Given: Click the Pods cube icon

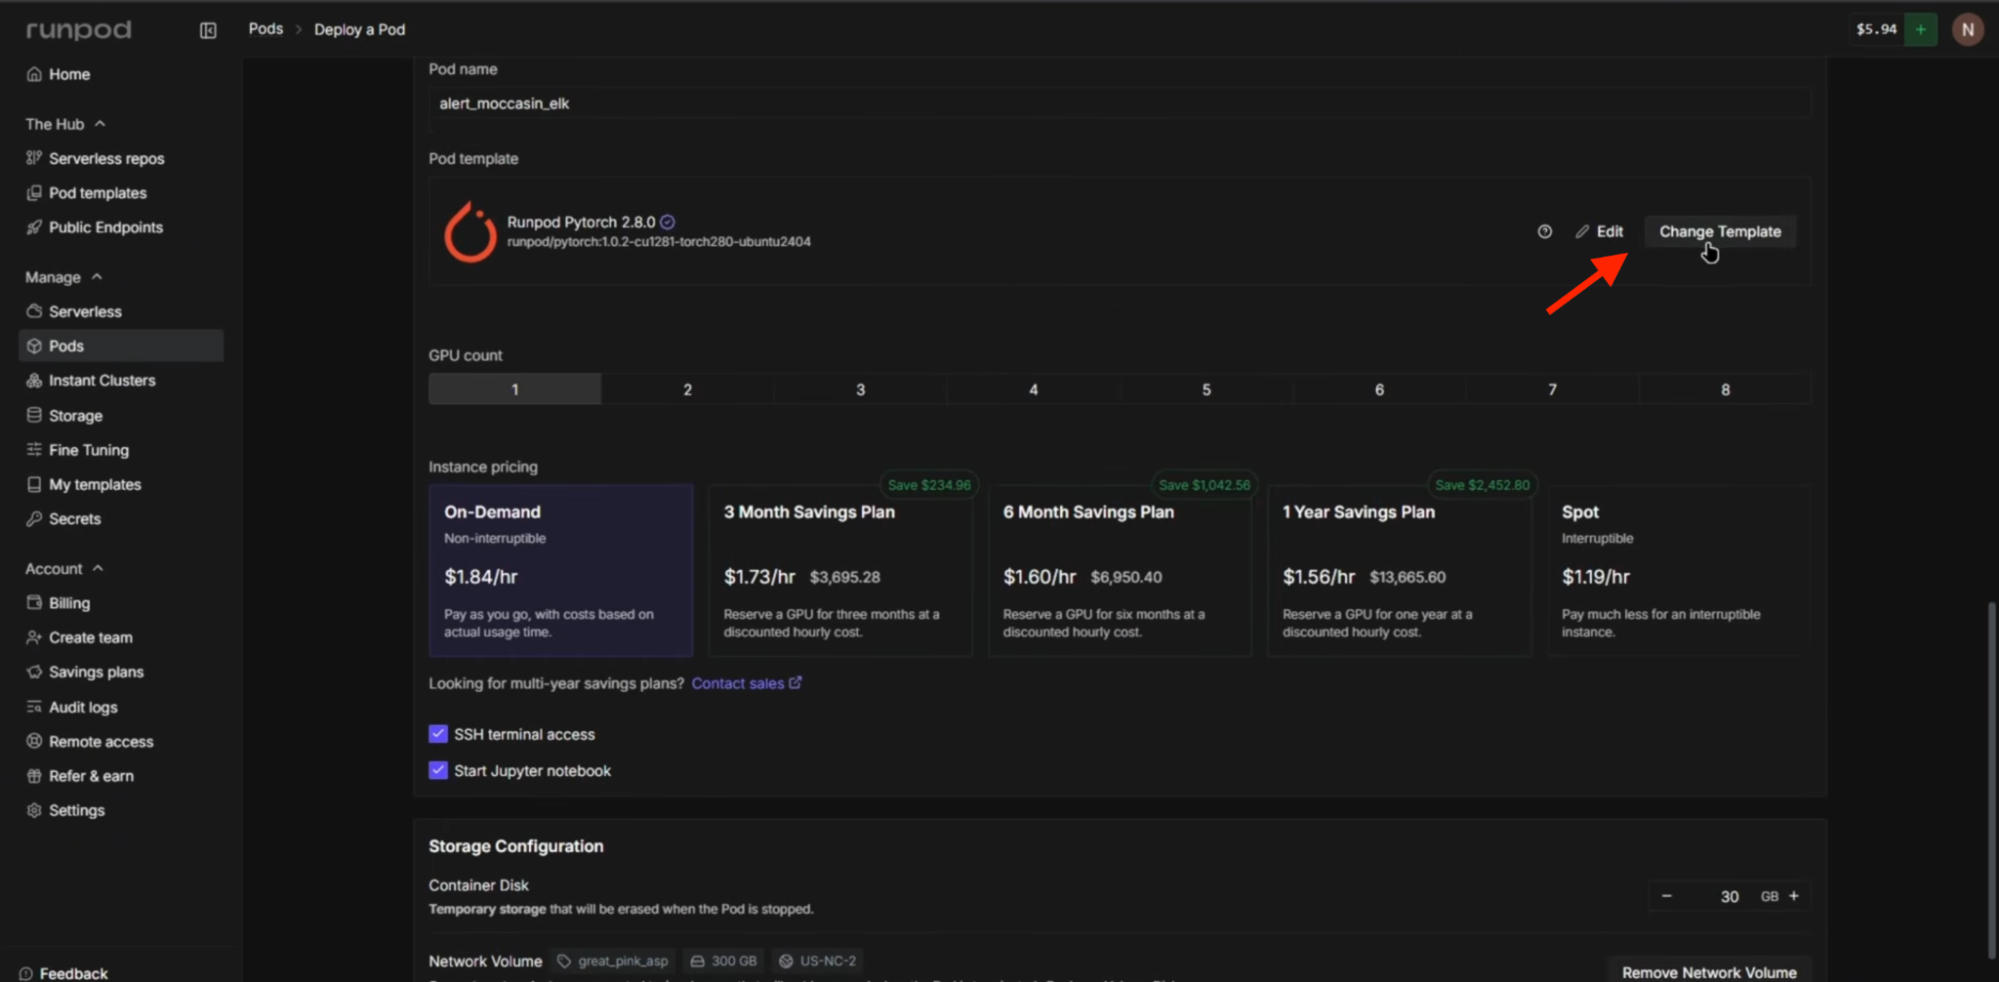Looking at the screenshot, I should tap(34, 346).
